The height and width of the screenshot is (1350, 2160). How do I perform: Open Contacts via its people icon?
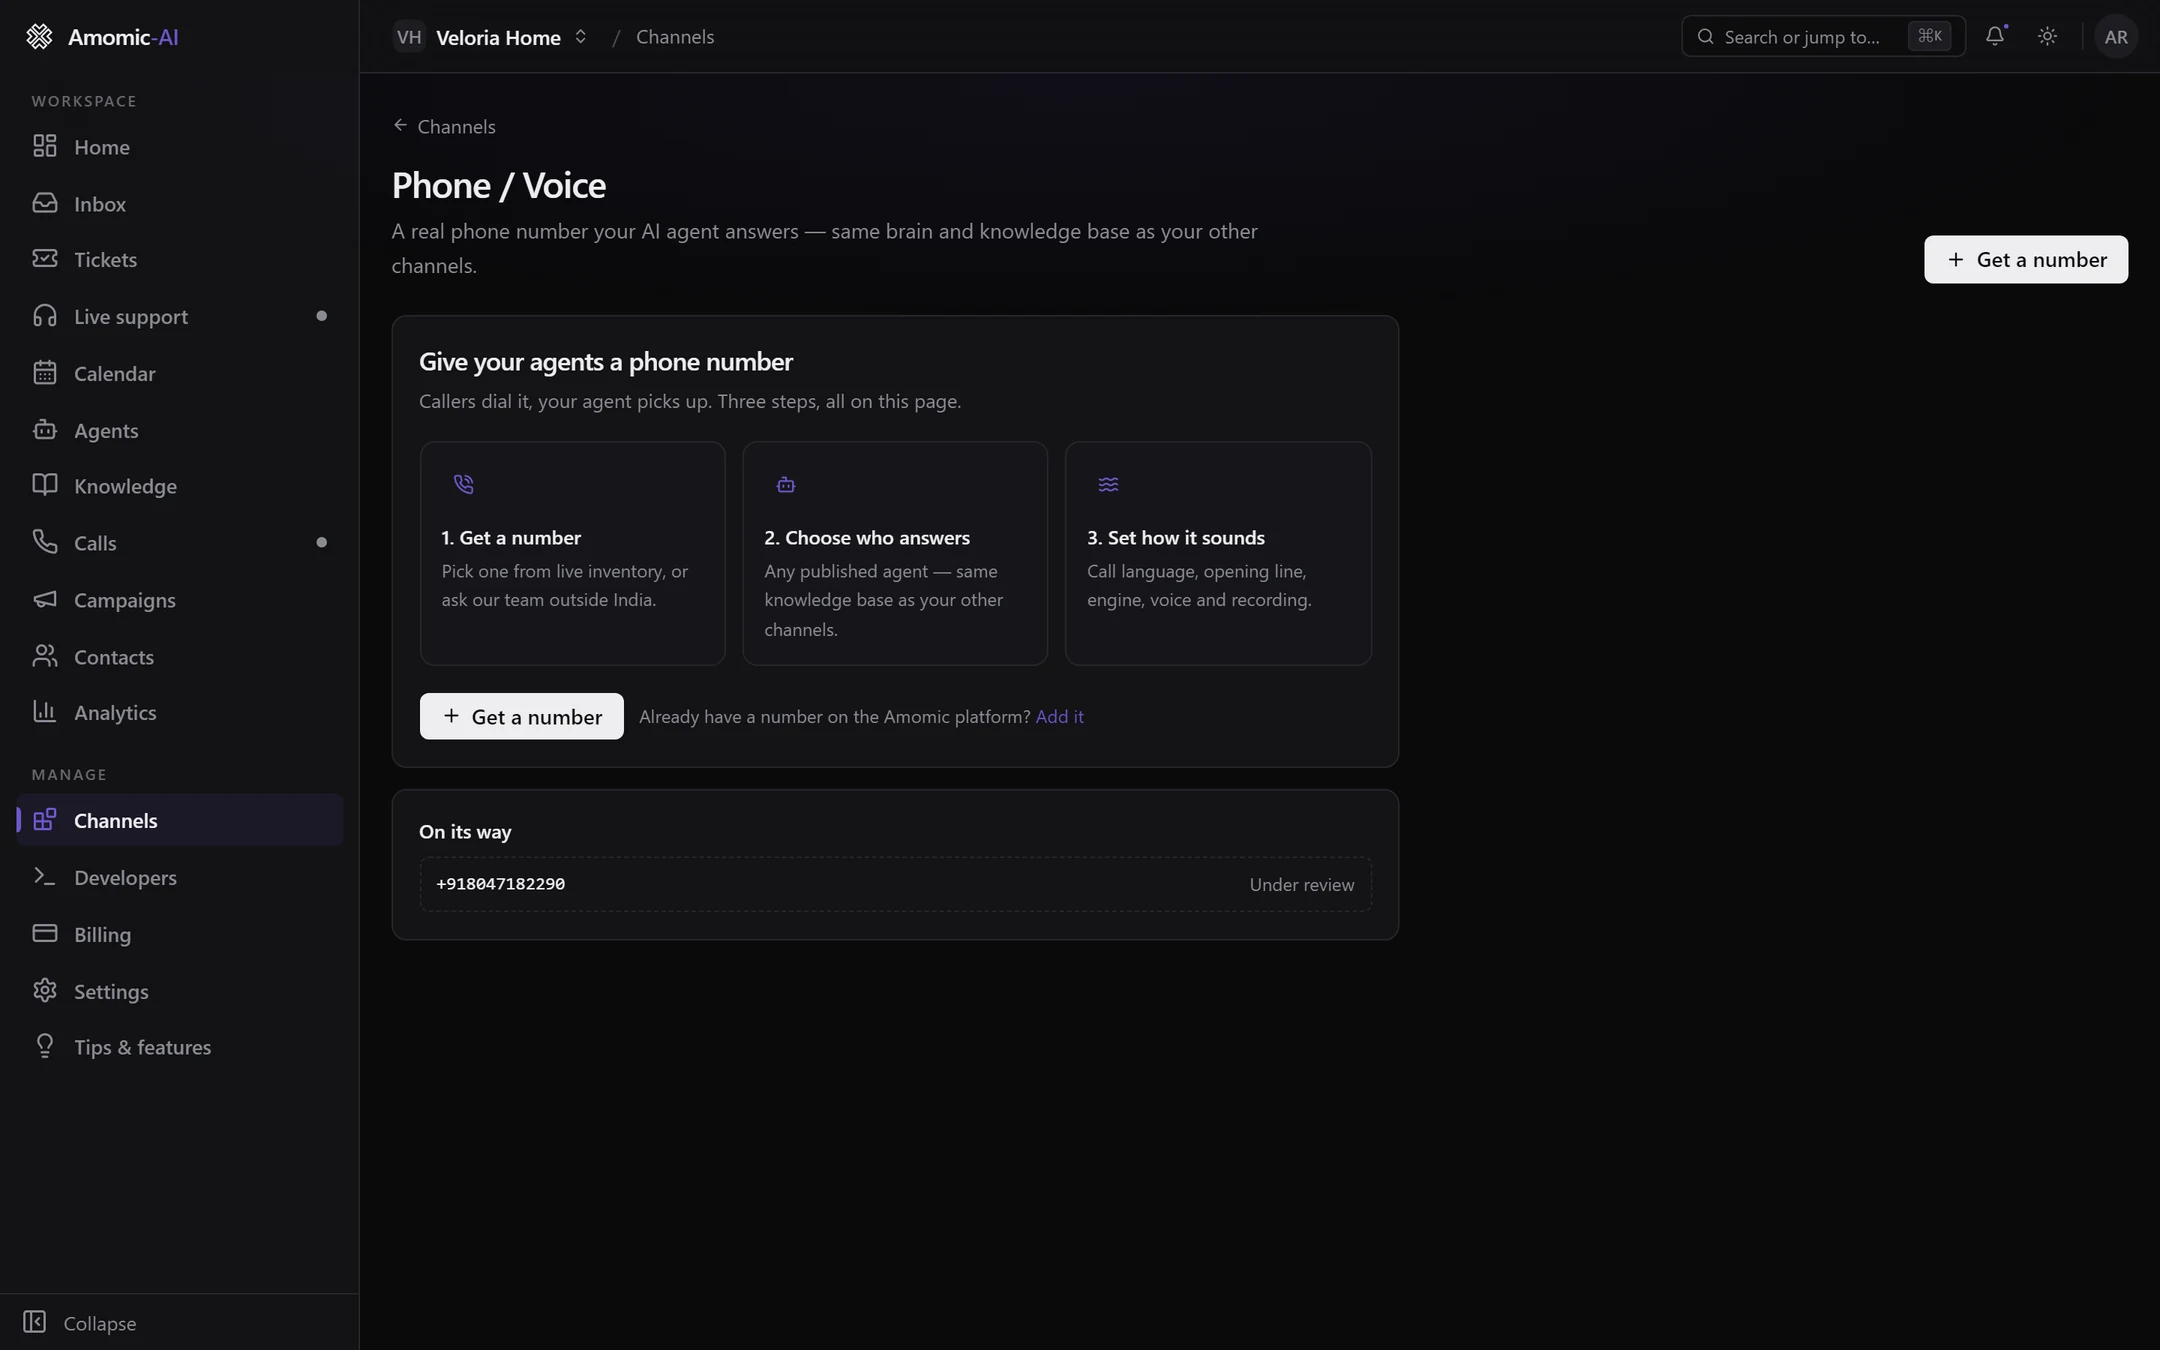[45, 656]
